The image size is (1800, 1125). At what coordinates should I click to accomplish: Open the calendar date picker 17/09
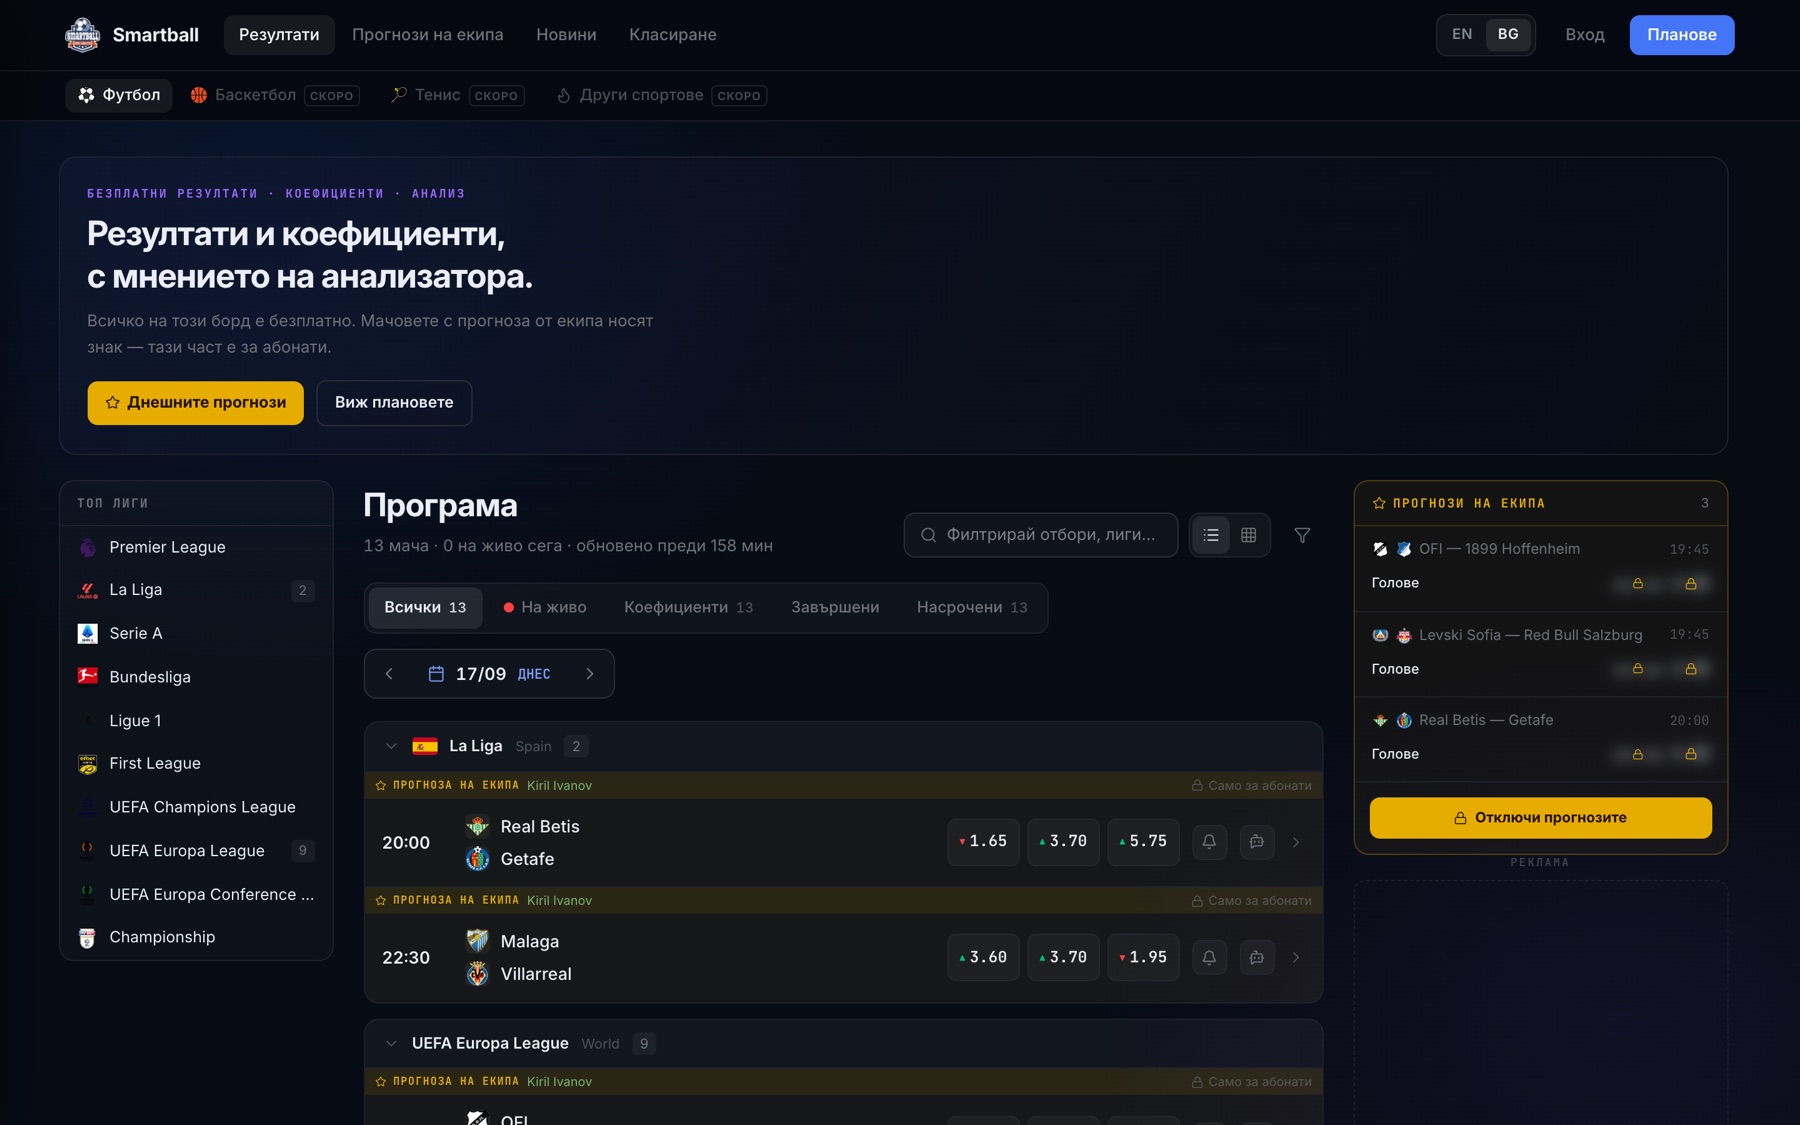489,674
